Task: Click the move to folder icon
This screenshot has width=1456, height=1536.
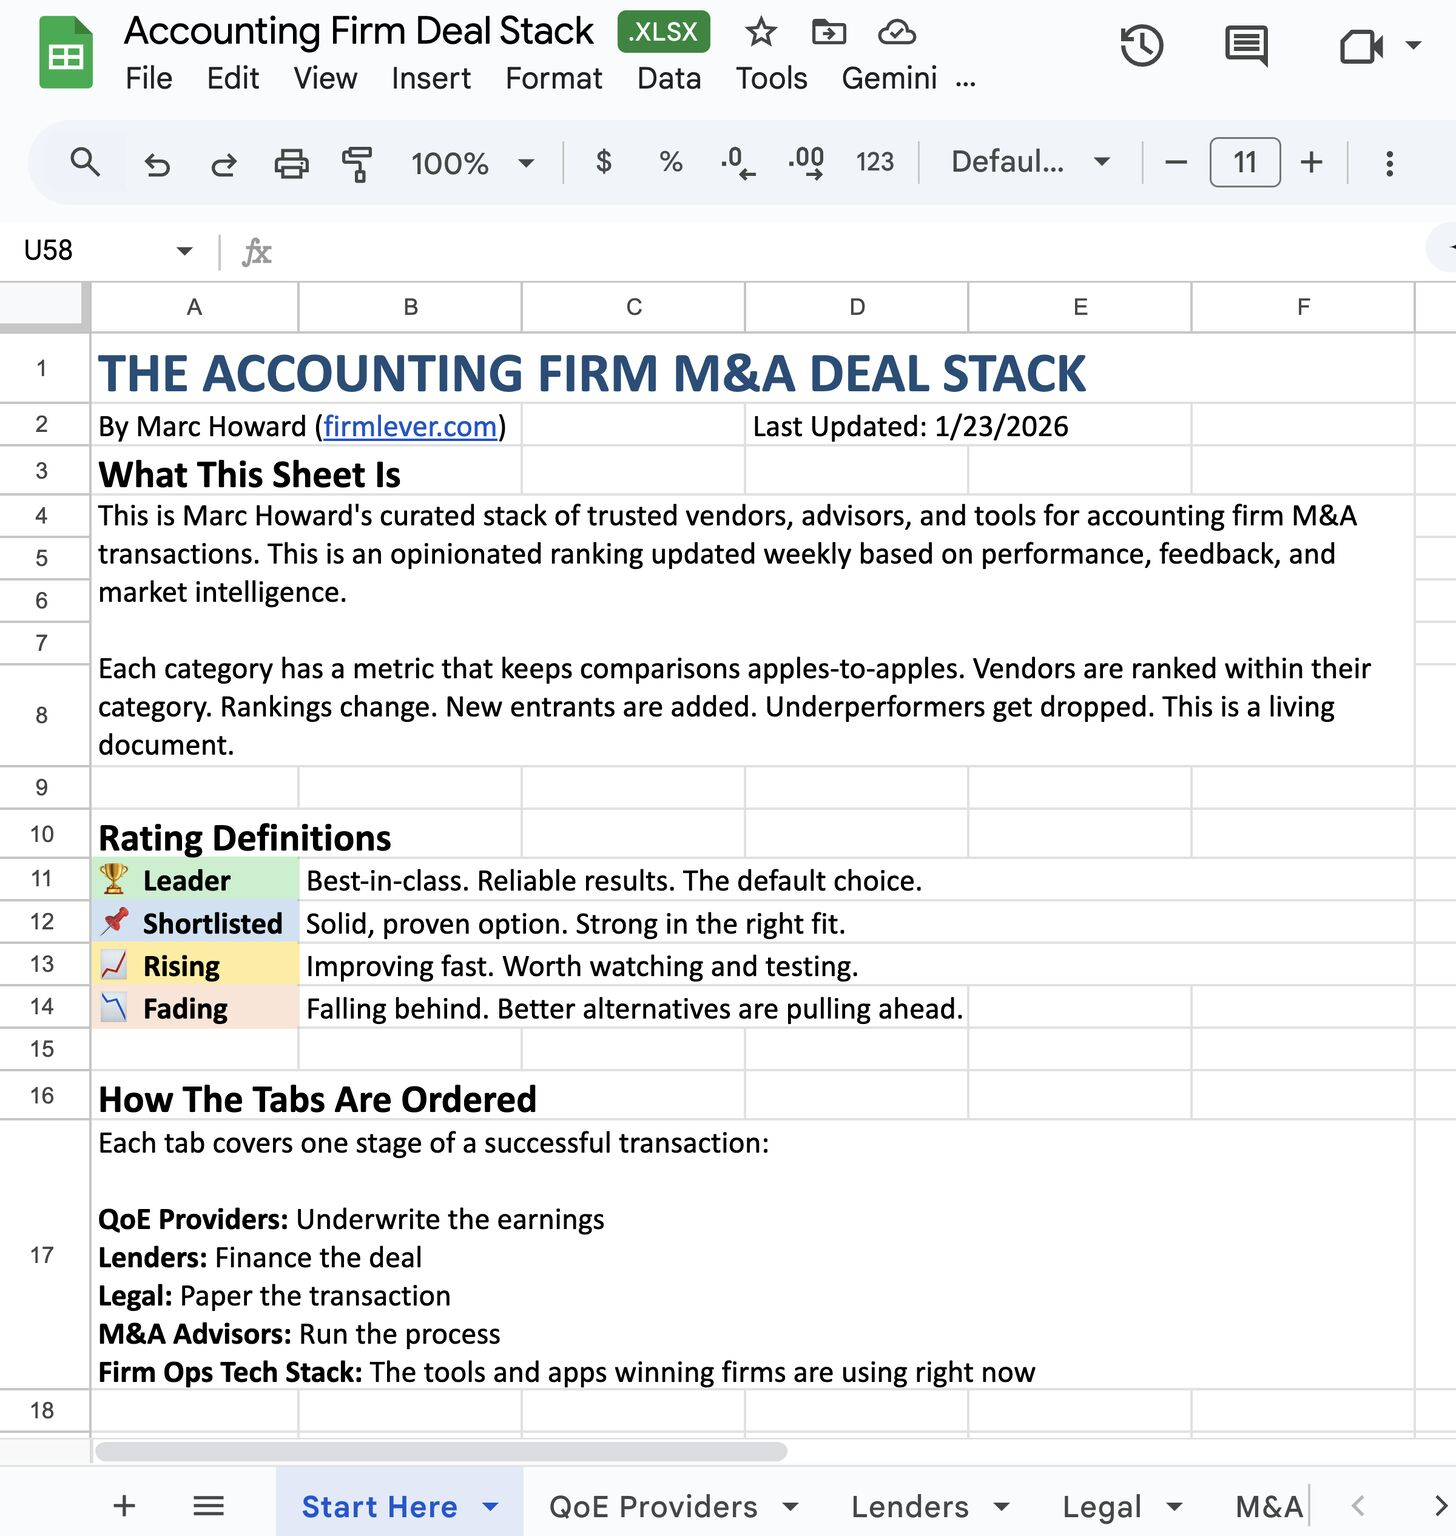Action: tap(828, 32)
